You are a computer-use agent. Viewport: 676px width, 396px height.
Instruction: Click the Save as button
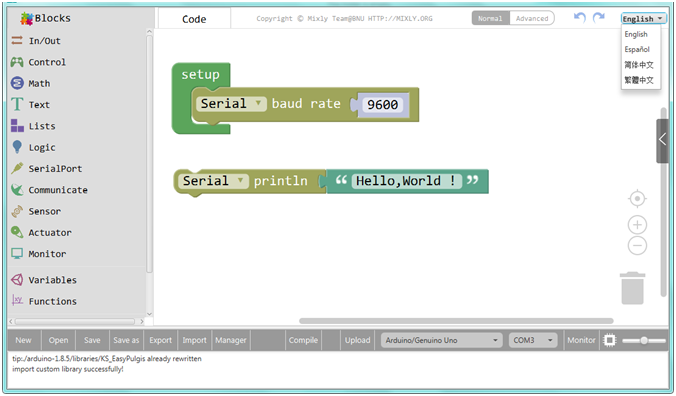tap(126, 340)
